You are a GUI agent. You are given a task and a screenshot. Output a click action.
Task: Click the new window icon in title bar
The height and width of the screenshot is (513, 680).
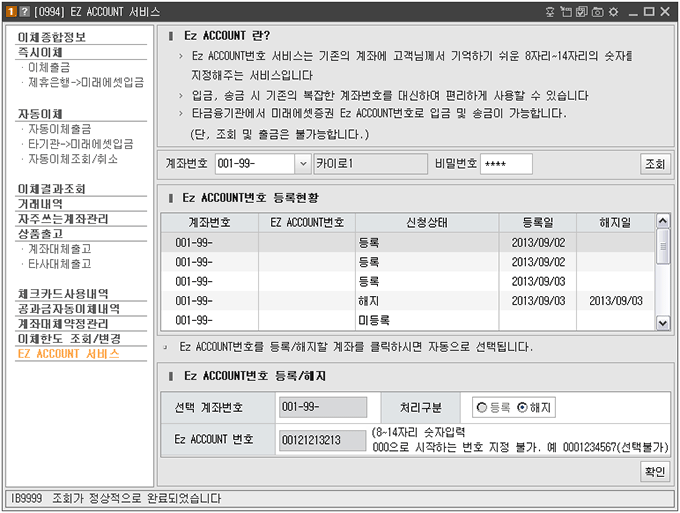click(x=566, y=12)
